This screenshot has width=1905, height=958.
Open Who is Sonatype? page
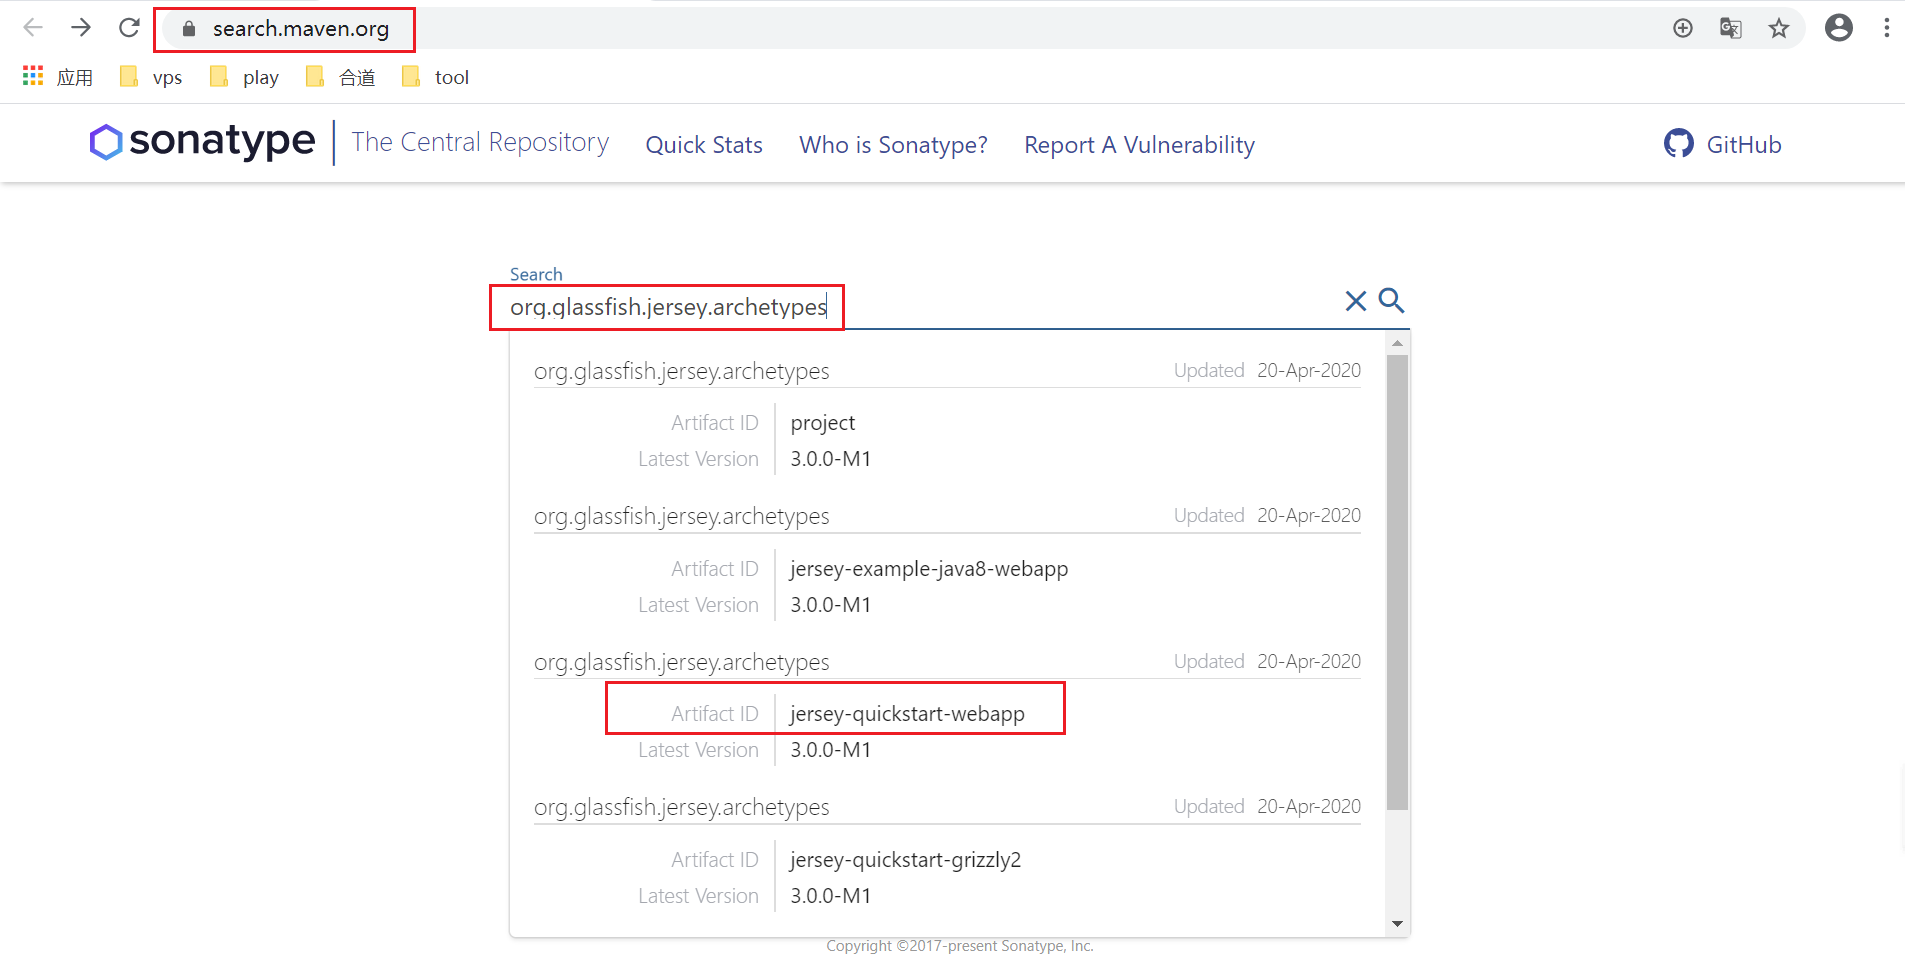(x=893, y=145)
